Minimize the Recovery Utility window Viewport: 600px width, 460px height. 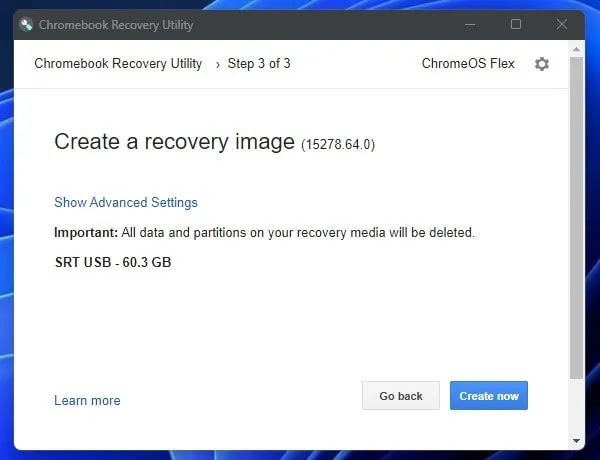coord(470,25)
